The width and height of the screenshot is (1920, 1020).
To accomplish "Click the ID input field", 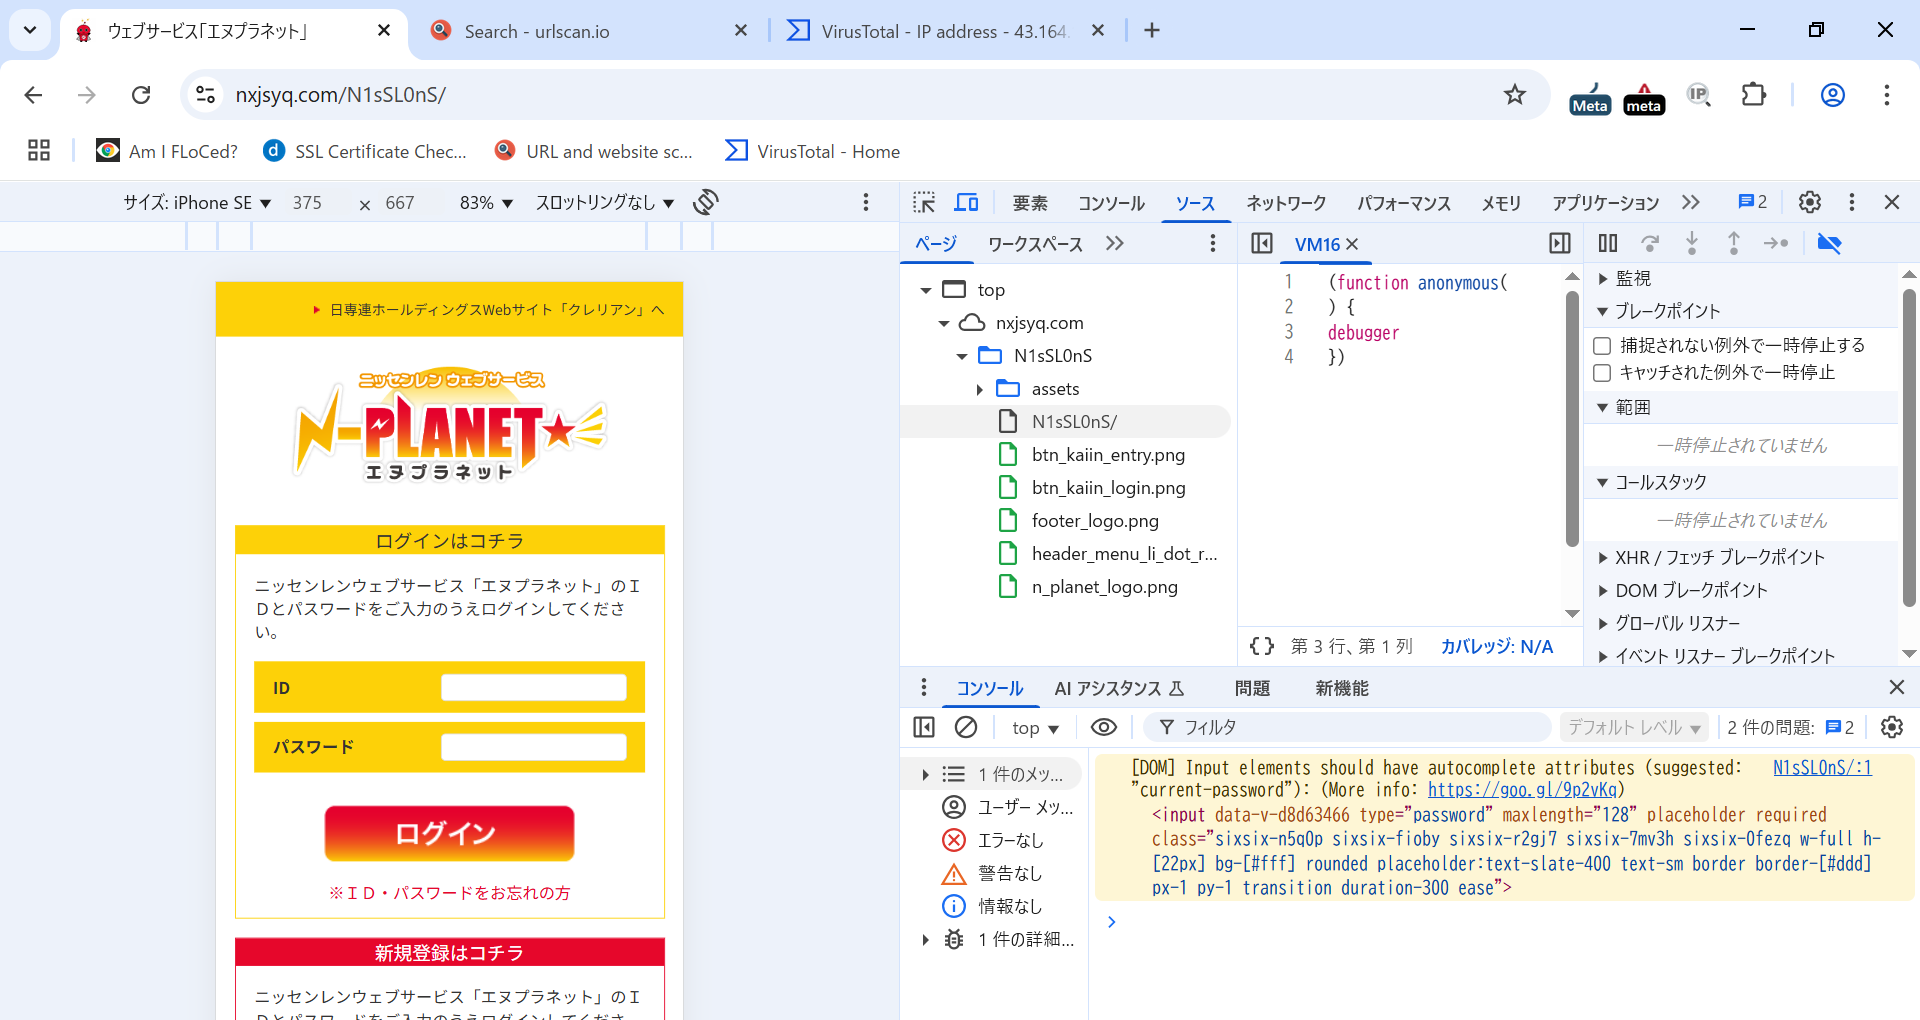I will coord(534,688).
